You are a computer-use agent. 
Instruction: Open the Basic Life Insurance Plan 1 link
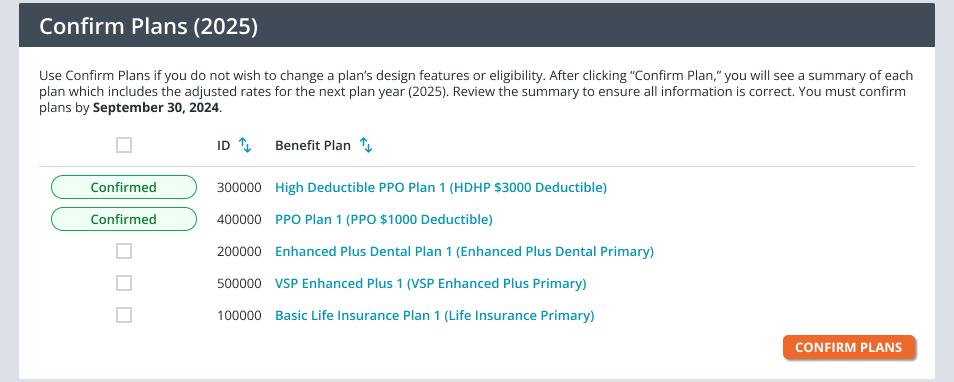pos(434,316)
